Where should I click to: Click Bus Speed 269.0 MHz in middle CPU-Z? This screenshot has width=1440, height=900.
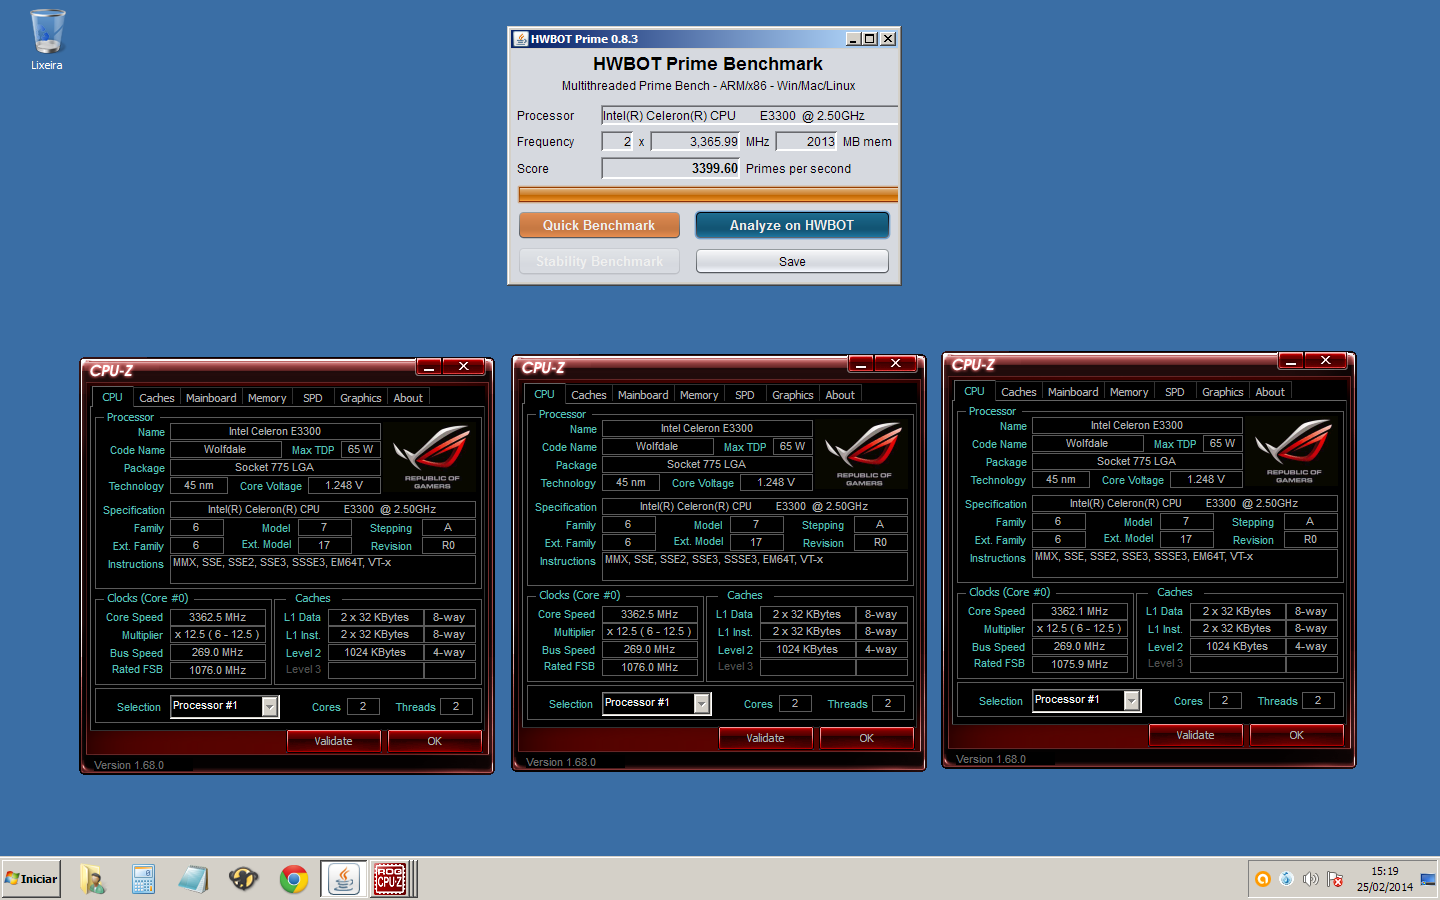(x=649, y=649)
